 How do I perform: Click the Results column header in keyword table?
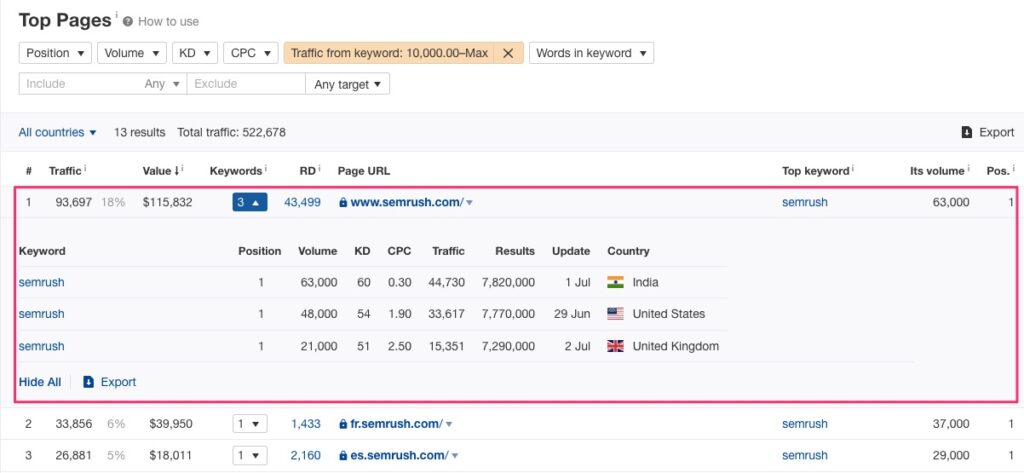point(515,251)
